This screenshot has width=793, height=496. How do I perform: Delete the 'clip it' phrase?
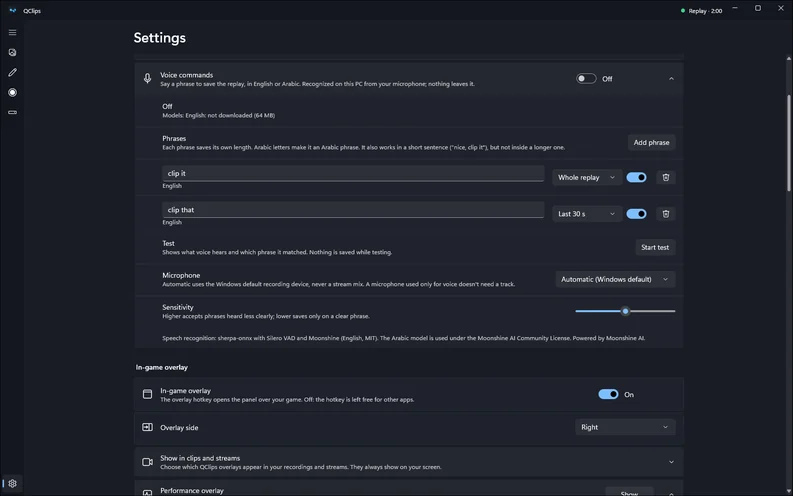[x=666, y=177]
